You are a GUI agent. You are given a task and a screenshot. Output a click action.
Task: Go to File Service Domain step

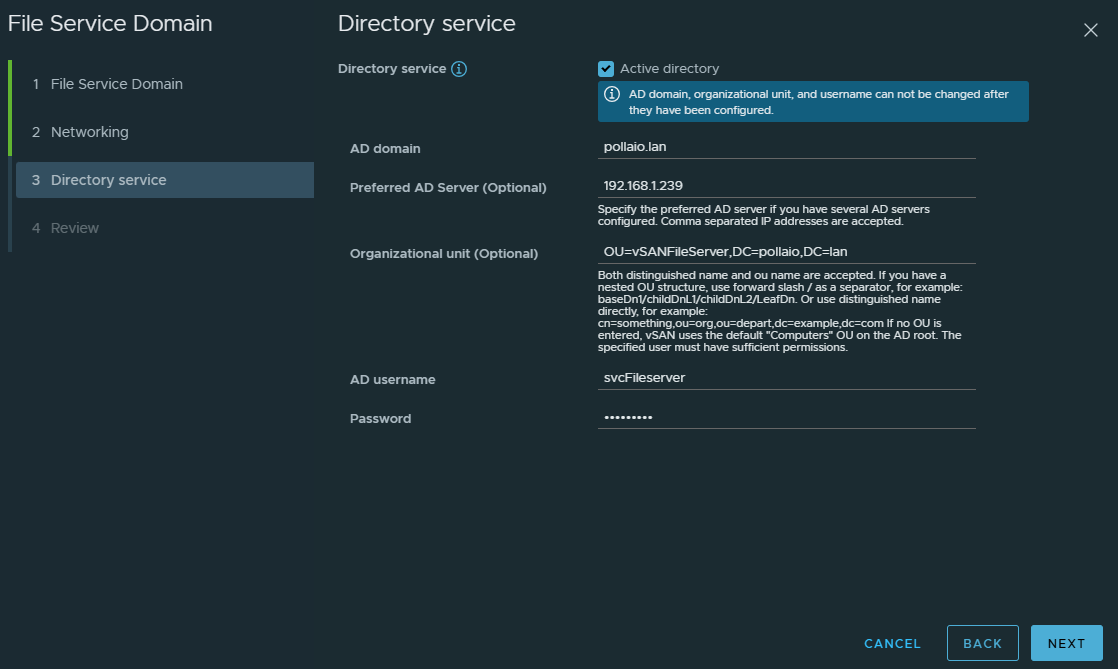pyautogui.click(x=165, y=84)
